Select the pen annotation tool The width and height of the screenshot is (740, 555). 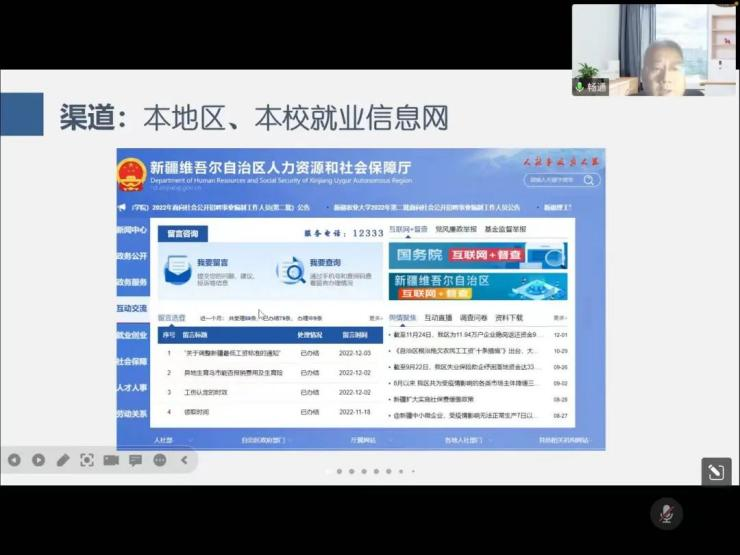62,460
